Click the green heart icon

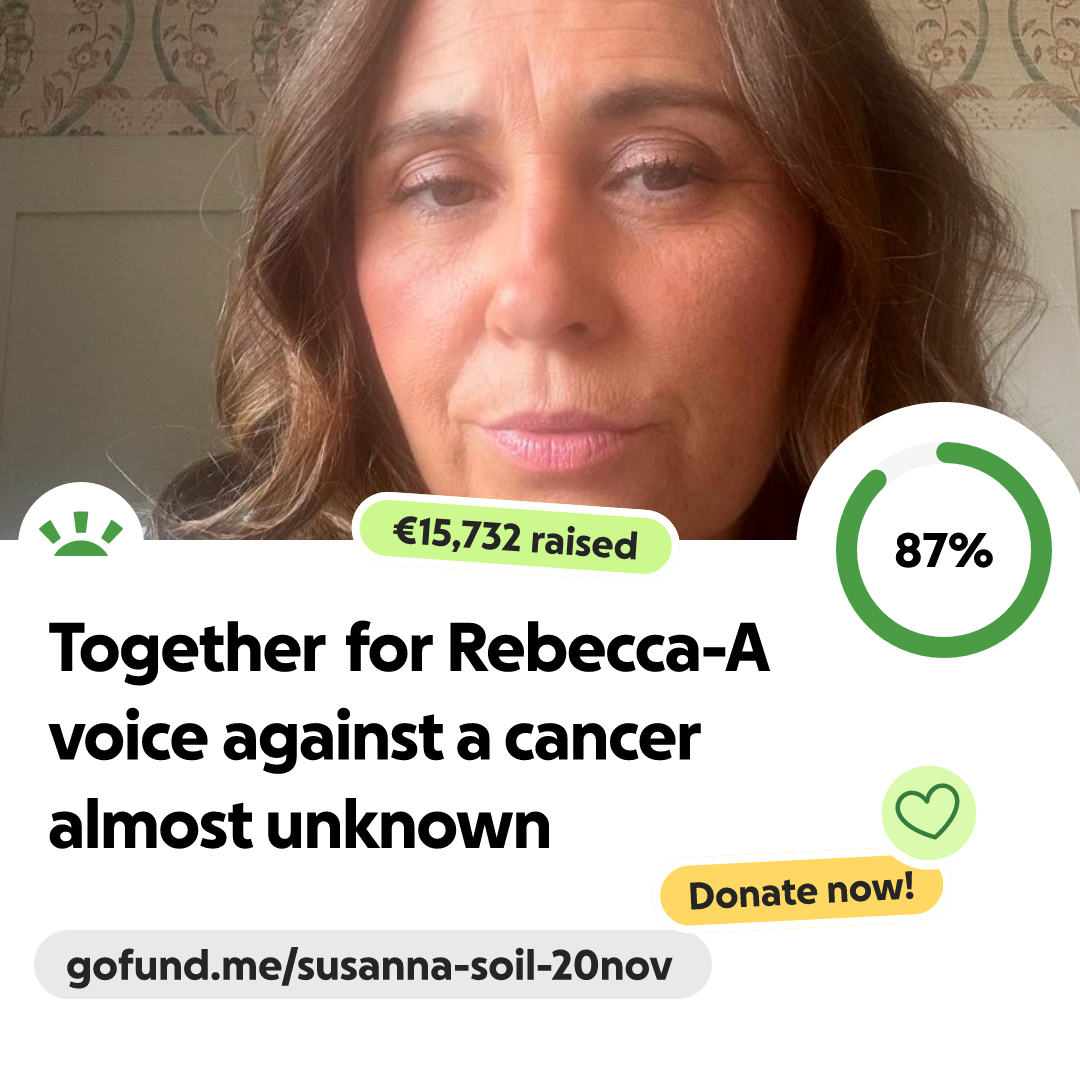click(927, 811)
